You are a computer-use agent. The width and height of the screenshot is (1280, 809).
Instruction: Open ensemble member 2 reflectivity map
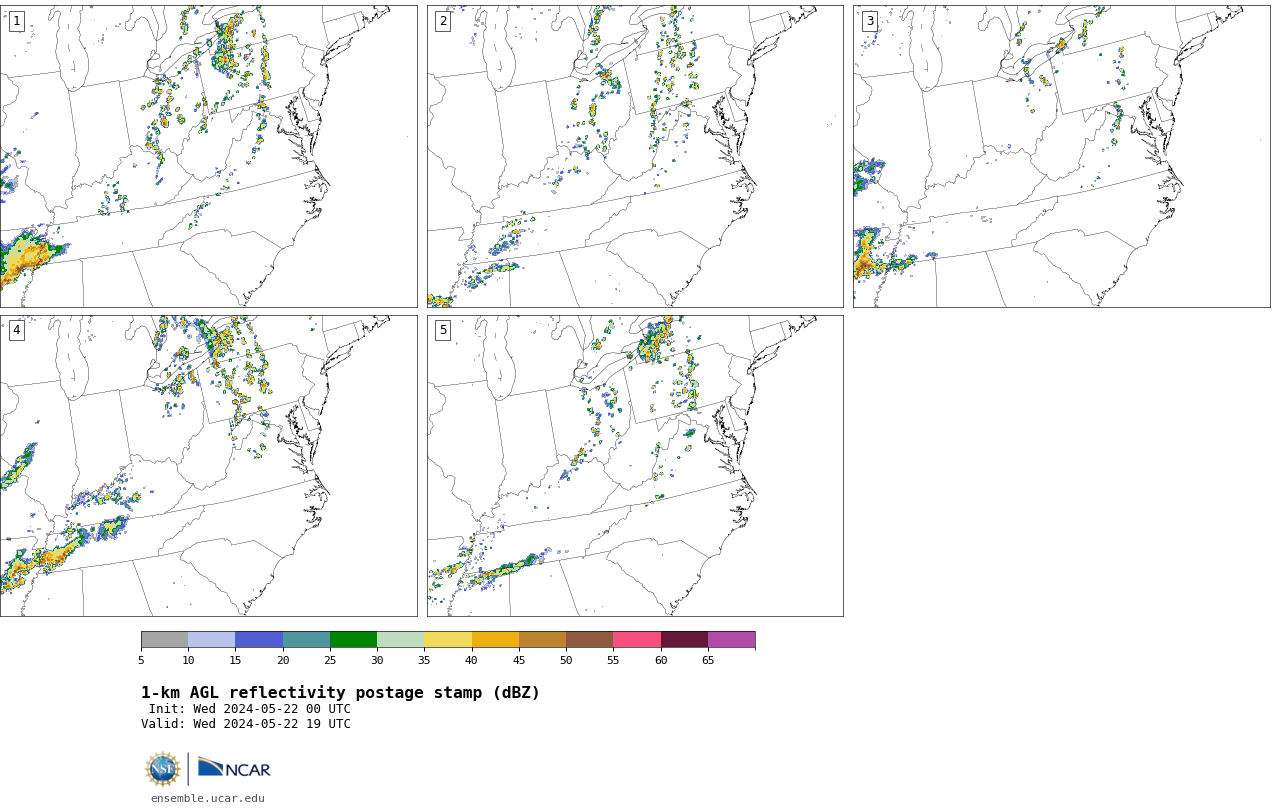pyautogui.click(x=635, y=156)
